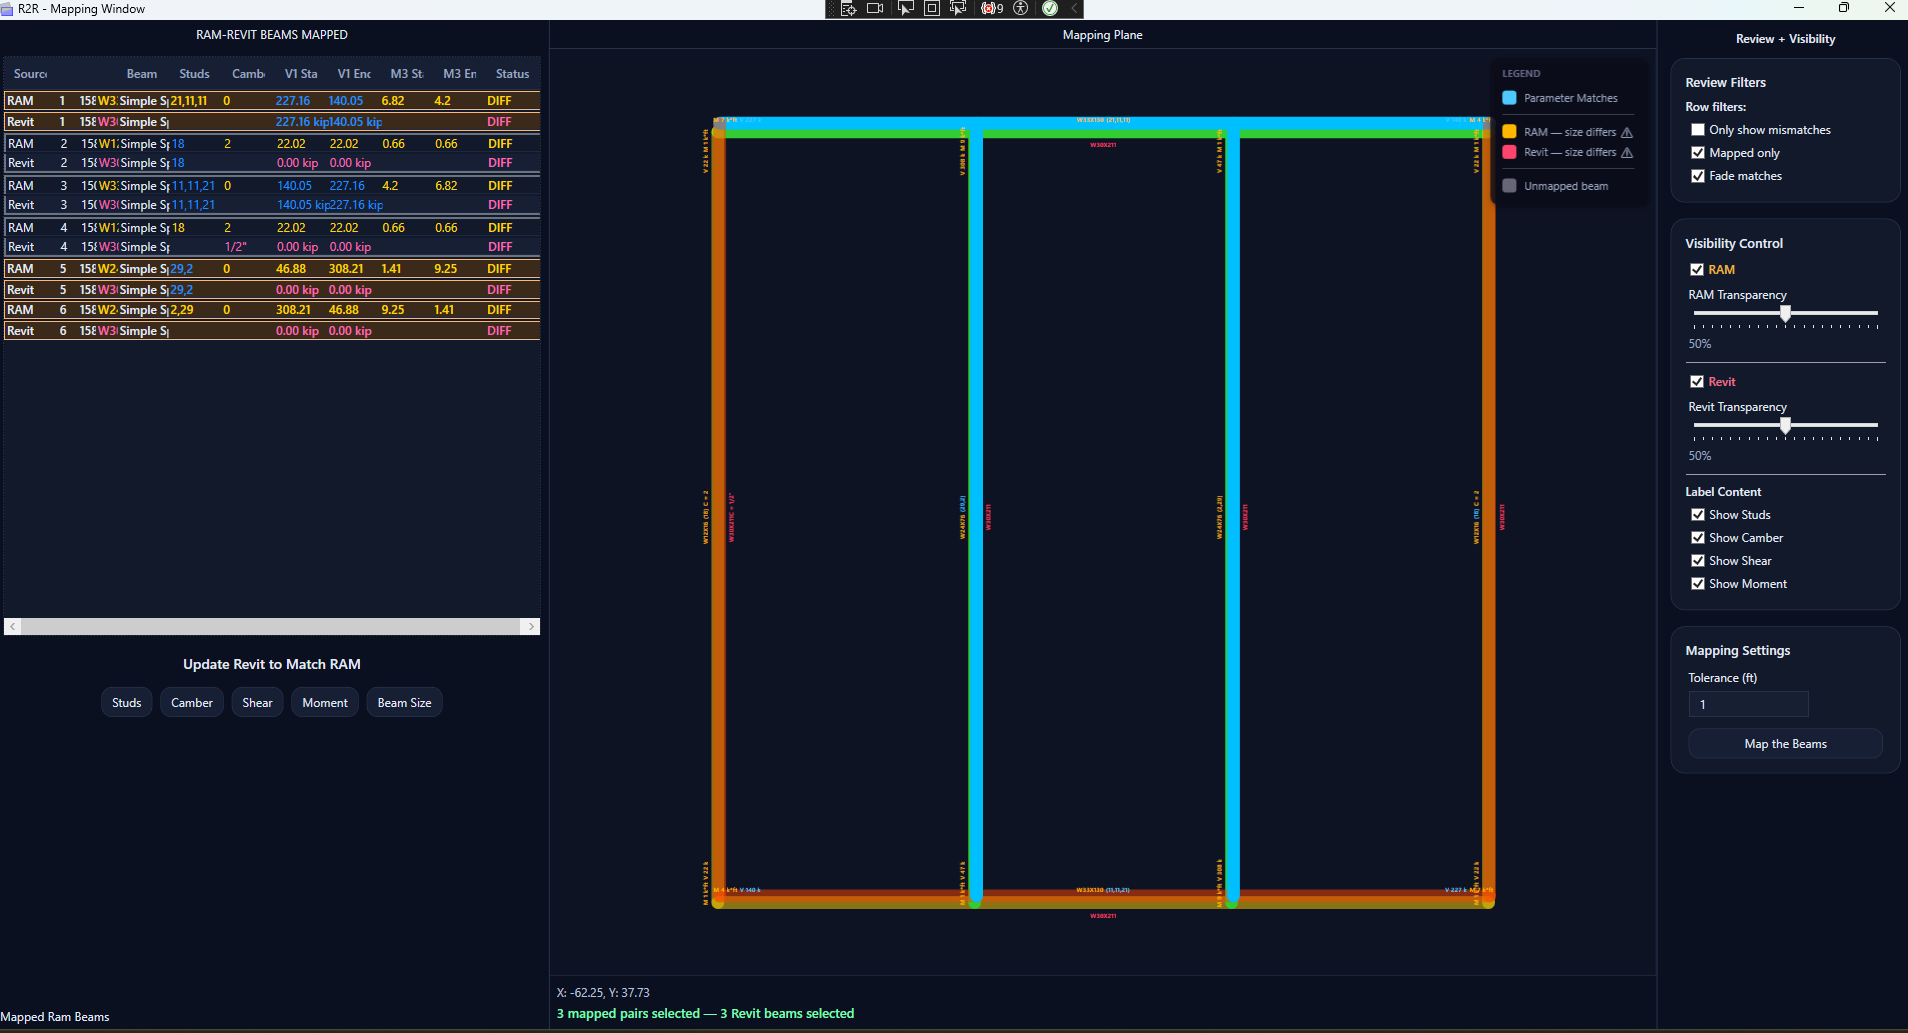Click the mapped pairs selected status text

pos(705,1013)
